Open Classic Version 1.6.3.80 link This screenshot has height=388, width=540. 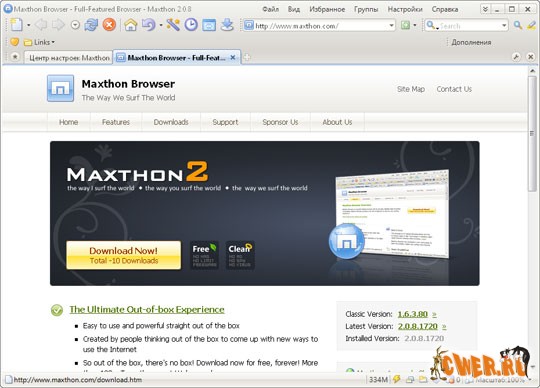413,314
